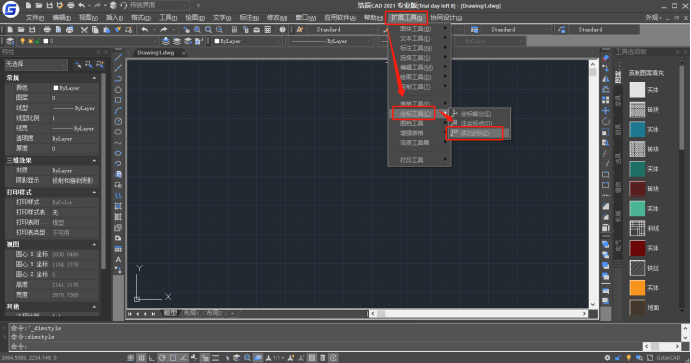Switch to the 布局1 layout tab
Screen dimensions: 691x363
tap(191, 313)
